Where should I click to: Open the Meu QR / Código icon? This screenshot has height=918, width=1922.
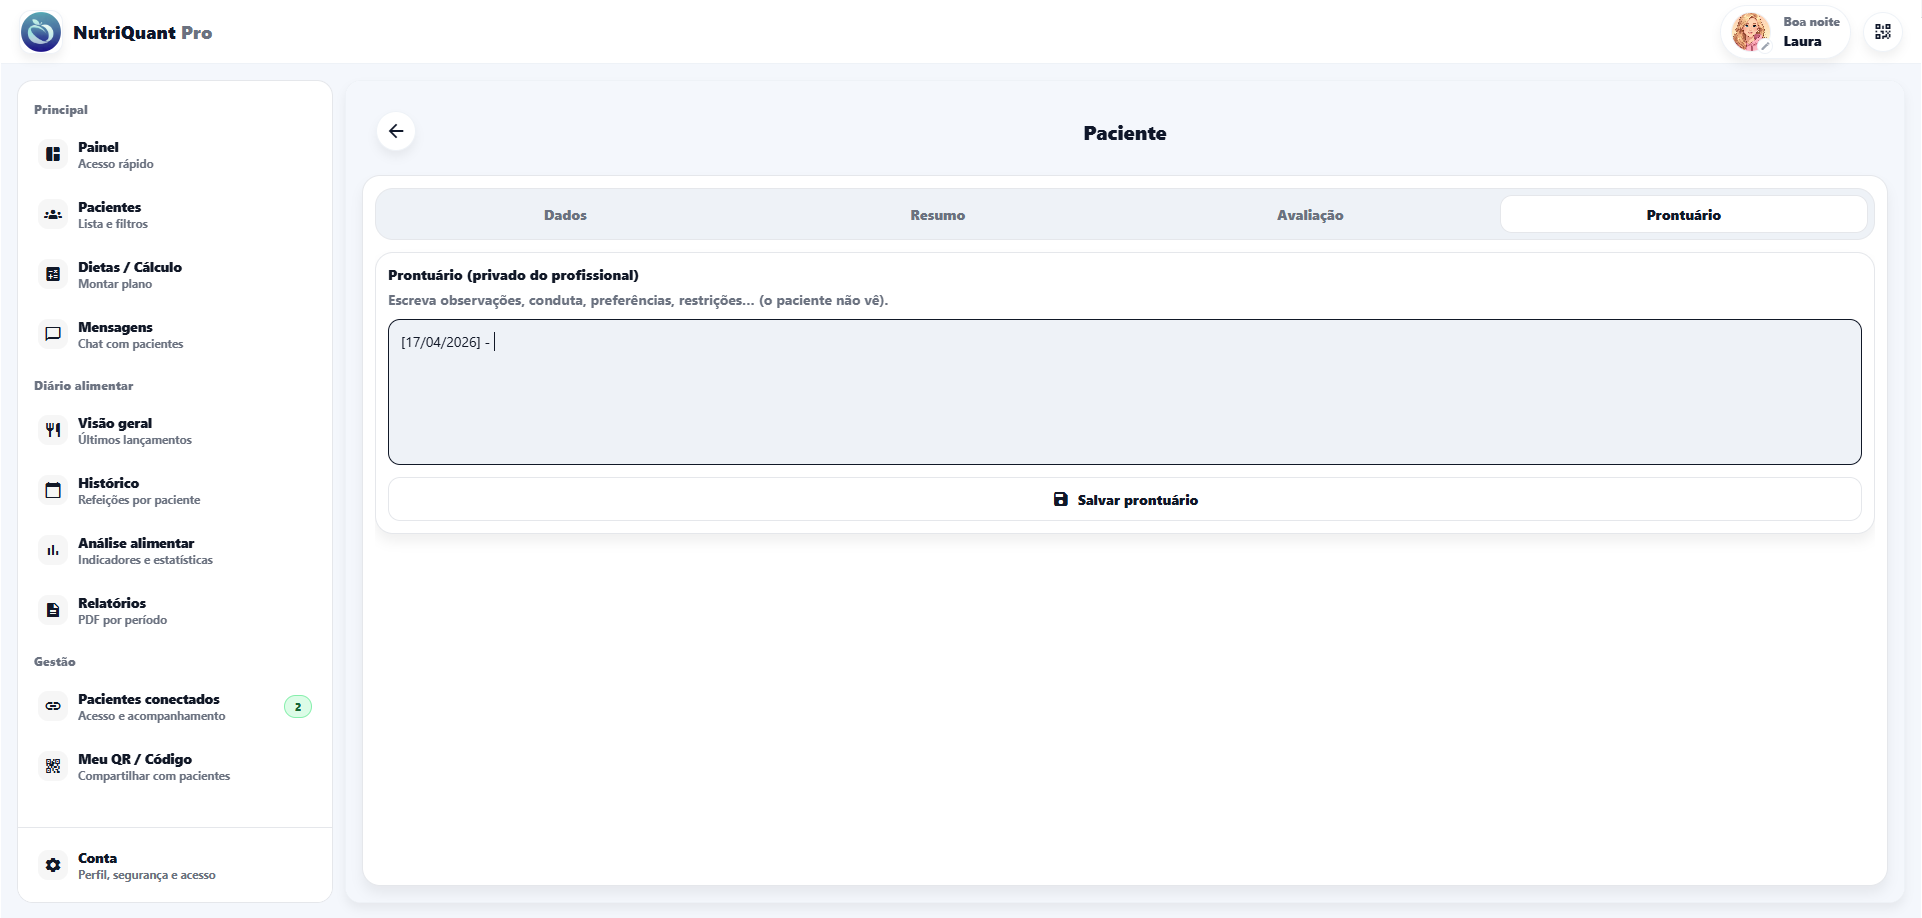(x=53, y=766)
